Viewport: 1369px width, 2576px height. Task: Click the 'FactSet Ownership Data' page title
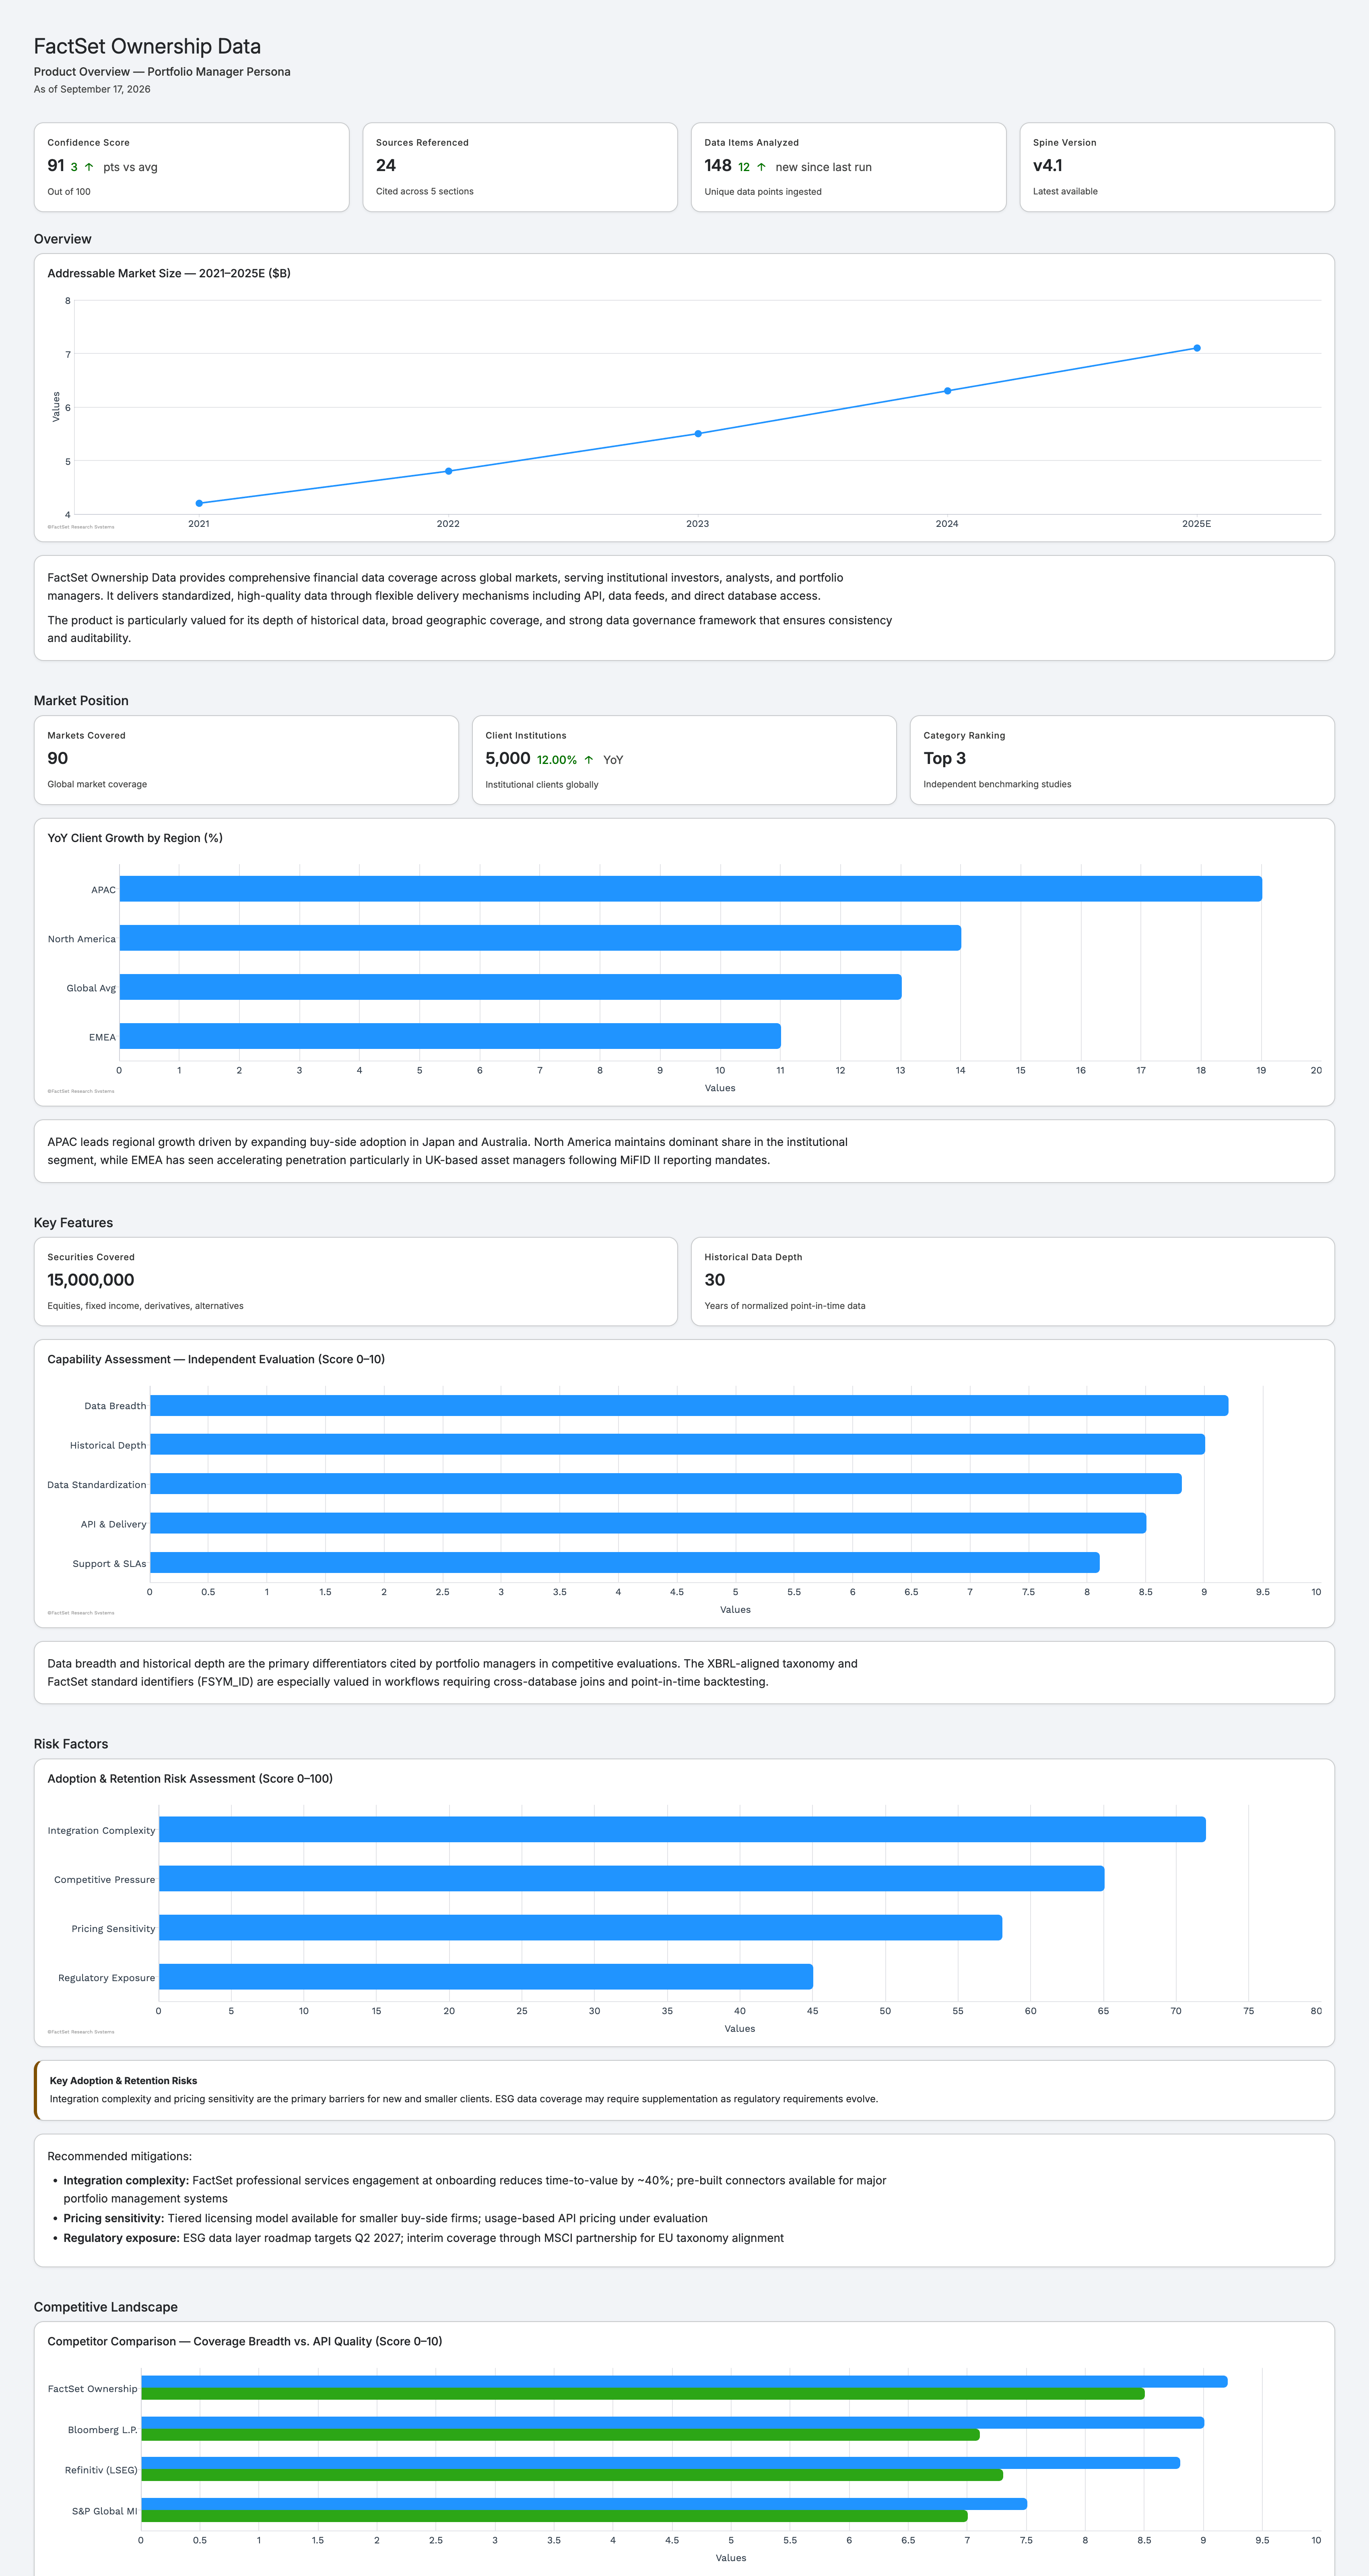coord(147,46)
